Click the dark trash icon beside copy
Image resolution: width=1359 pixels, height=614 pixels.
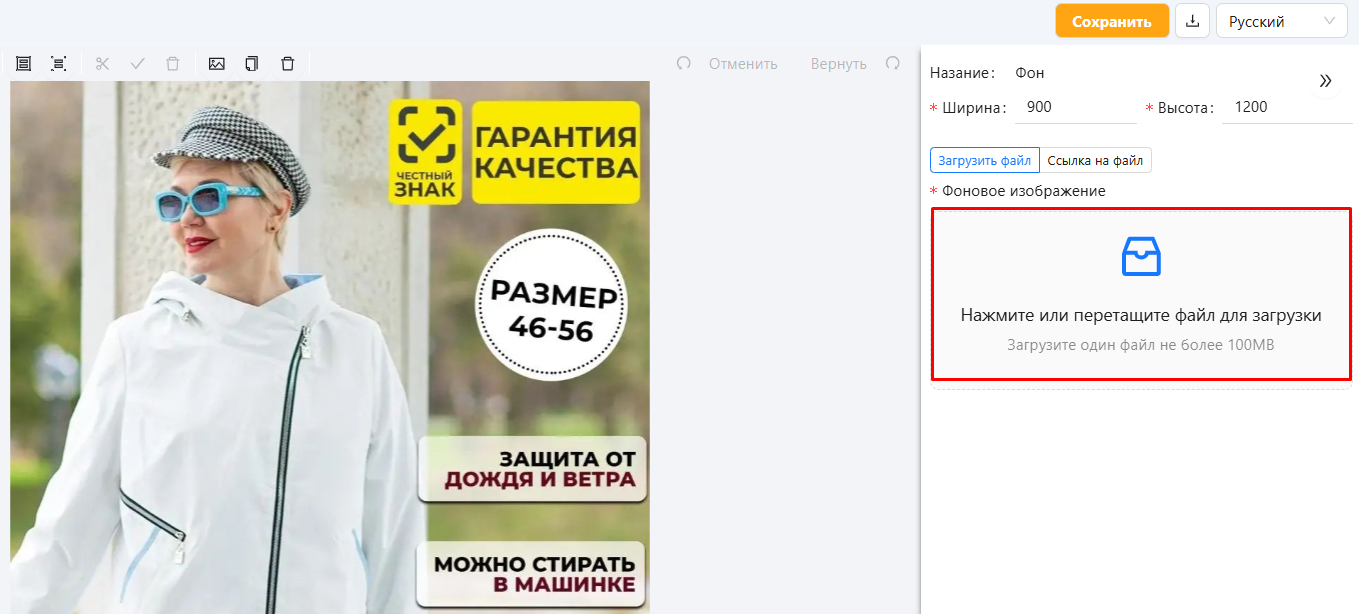[288, 64]
